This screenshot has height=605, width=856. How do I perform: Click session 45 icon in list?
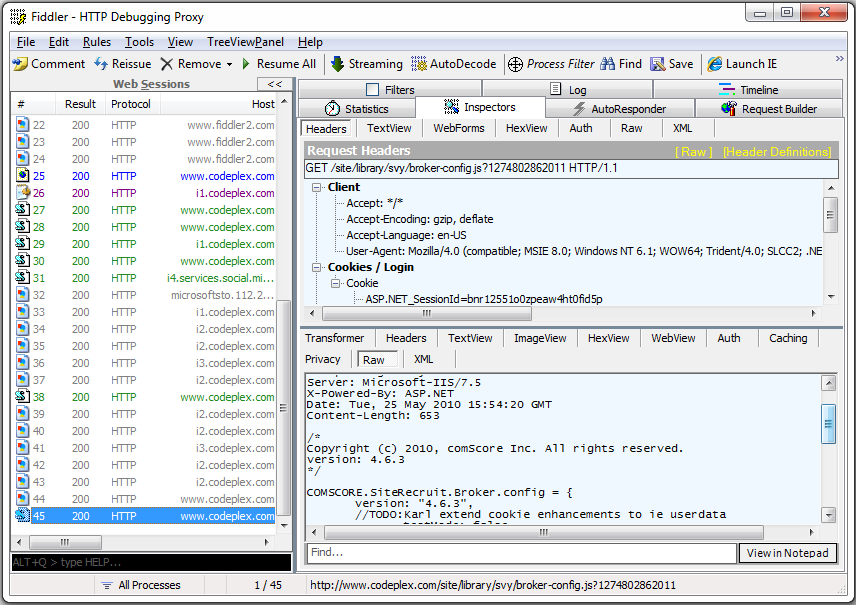(x=22, y=515)
